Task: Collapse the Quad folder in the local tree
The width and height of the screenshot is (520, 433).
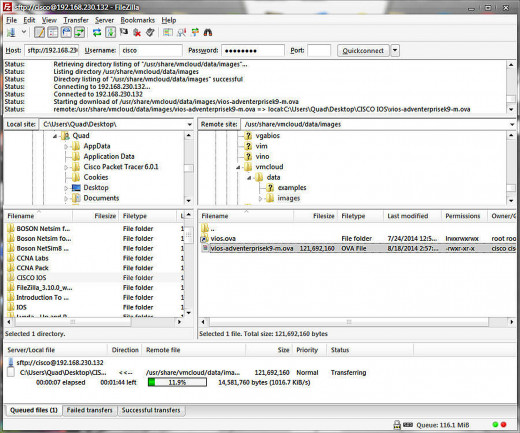Action: (x=55, y=136)
